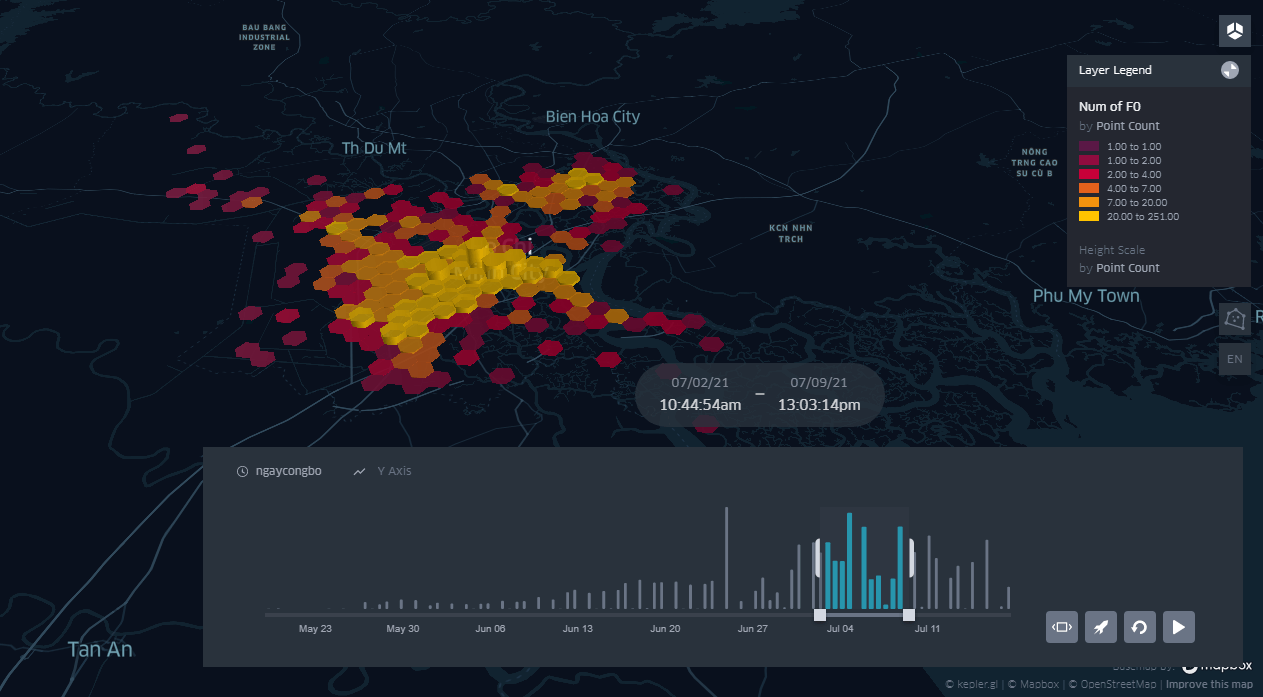1263x697 pixels.
Task: Click the 20.00 to 251.00 yellow swatch
Action: 1087,216
